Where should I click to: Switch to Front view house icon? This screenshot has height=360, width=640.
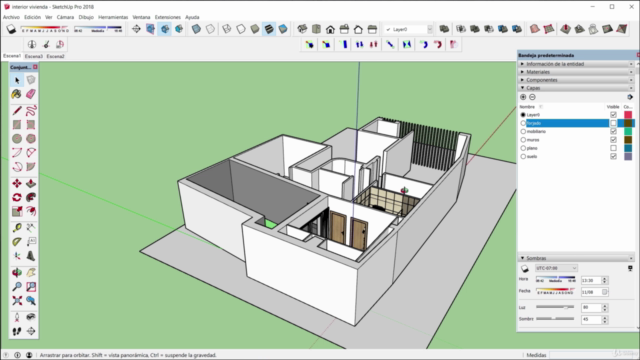click(330, 29)
